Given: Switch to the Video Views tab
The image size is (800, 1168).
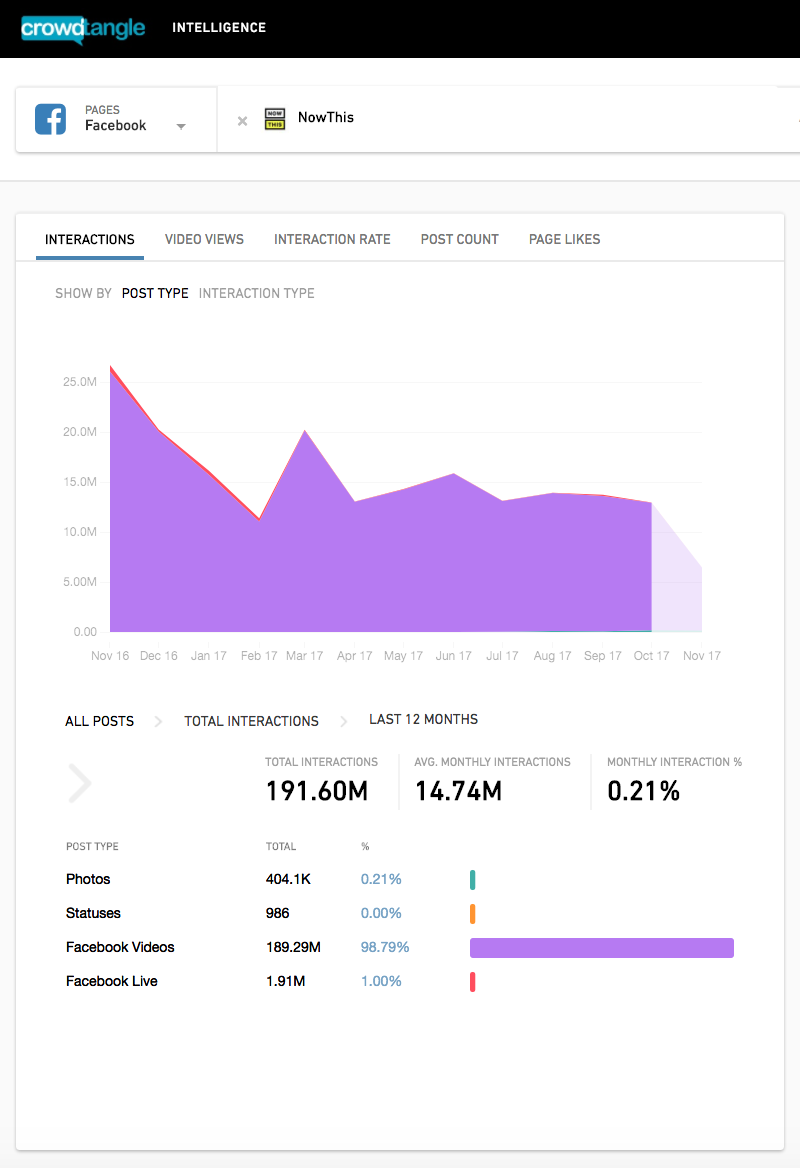Looking at the screenshot, I should point(204,240).
